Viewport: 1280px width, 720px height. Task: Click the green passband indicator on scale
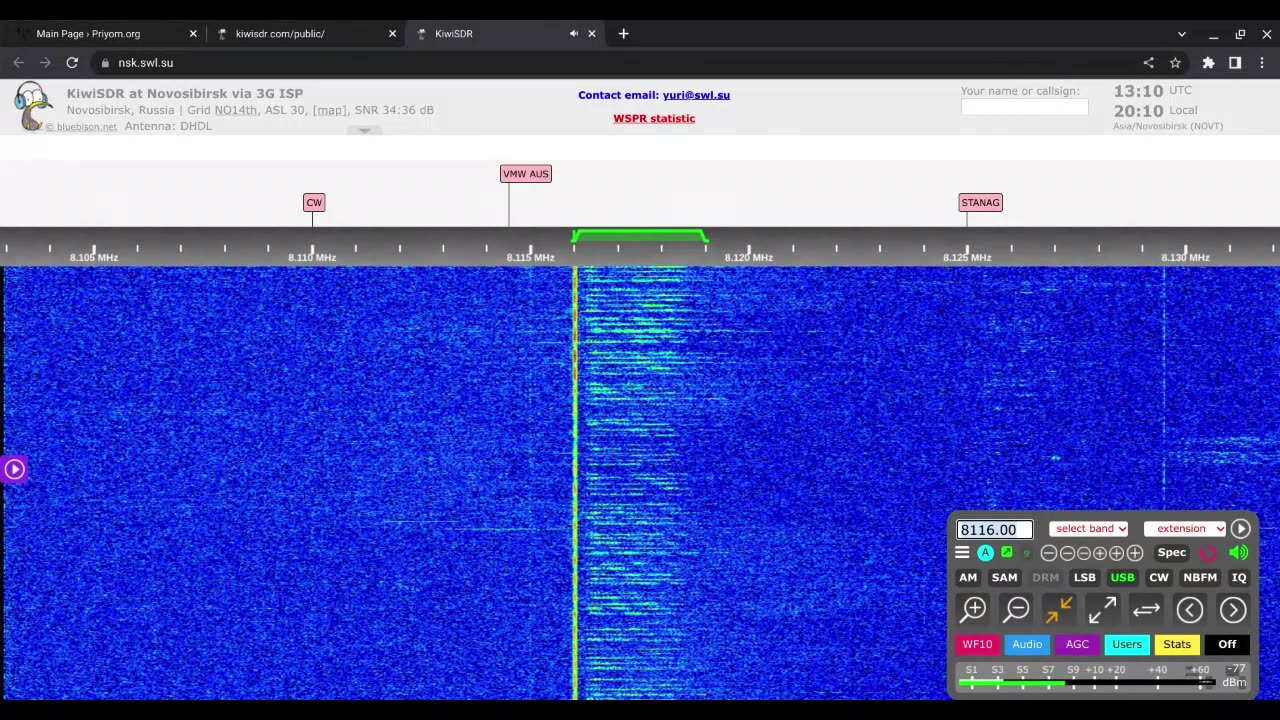640,236
